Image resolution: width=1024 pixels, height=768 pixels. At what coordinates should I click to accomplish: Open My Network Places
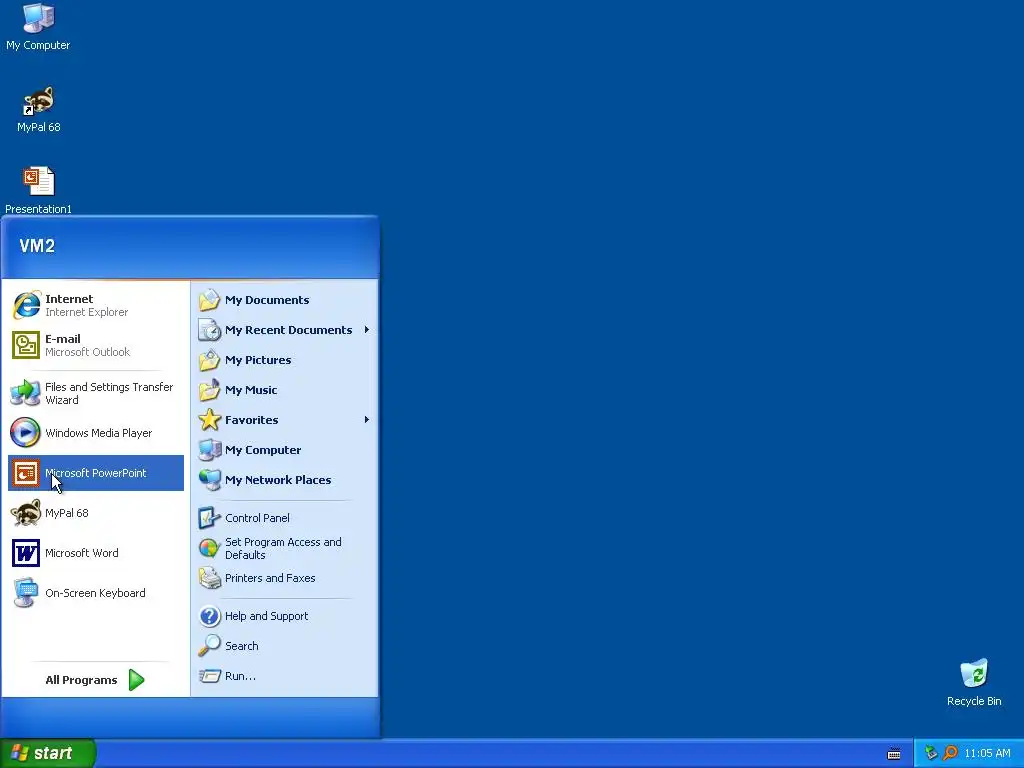click(x=284, y=480)
